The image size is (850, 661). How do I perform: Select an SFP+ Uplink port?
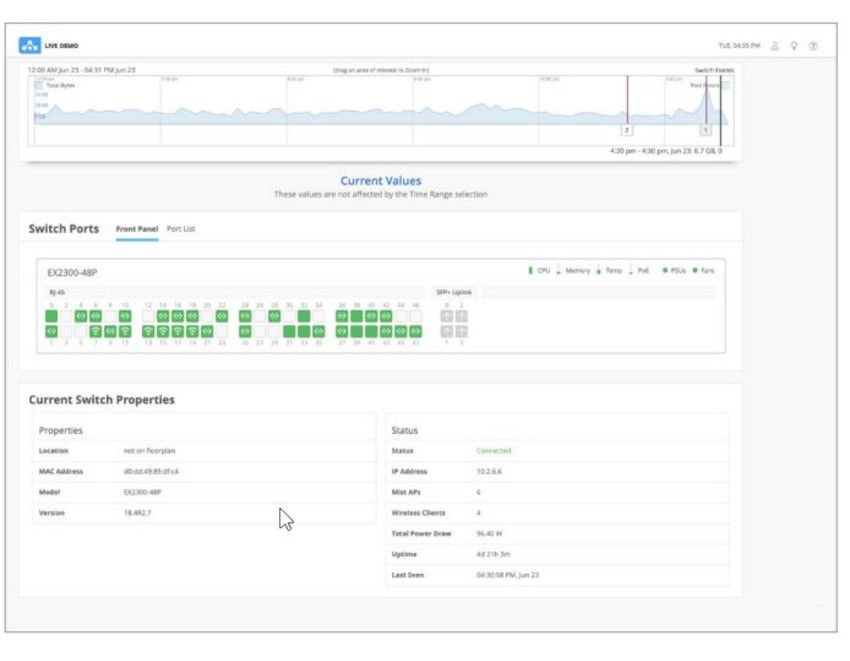click(447, 314)
